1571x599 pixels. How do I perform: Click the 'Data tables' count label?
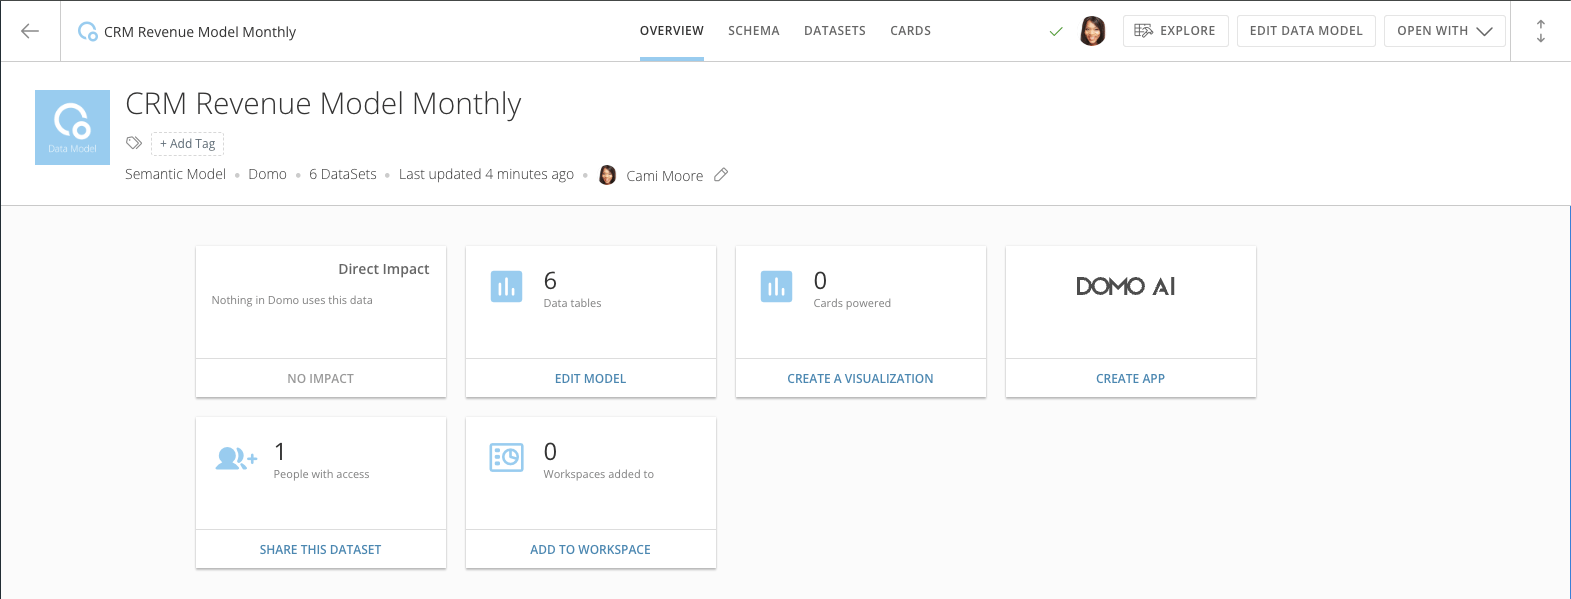click(x=573, y=303)
